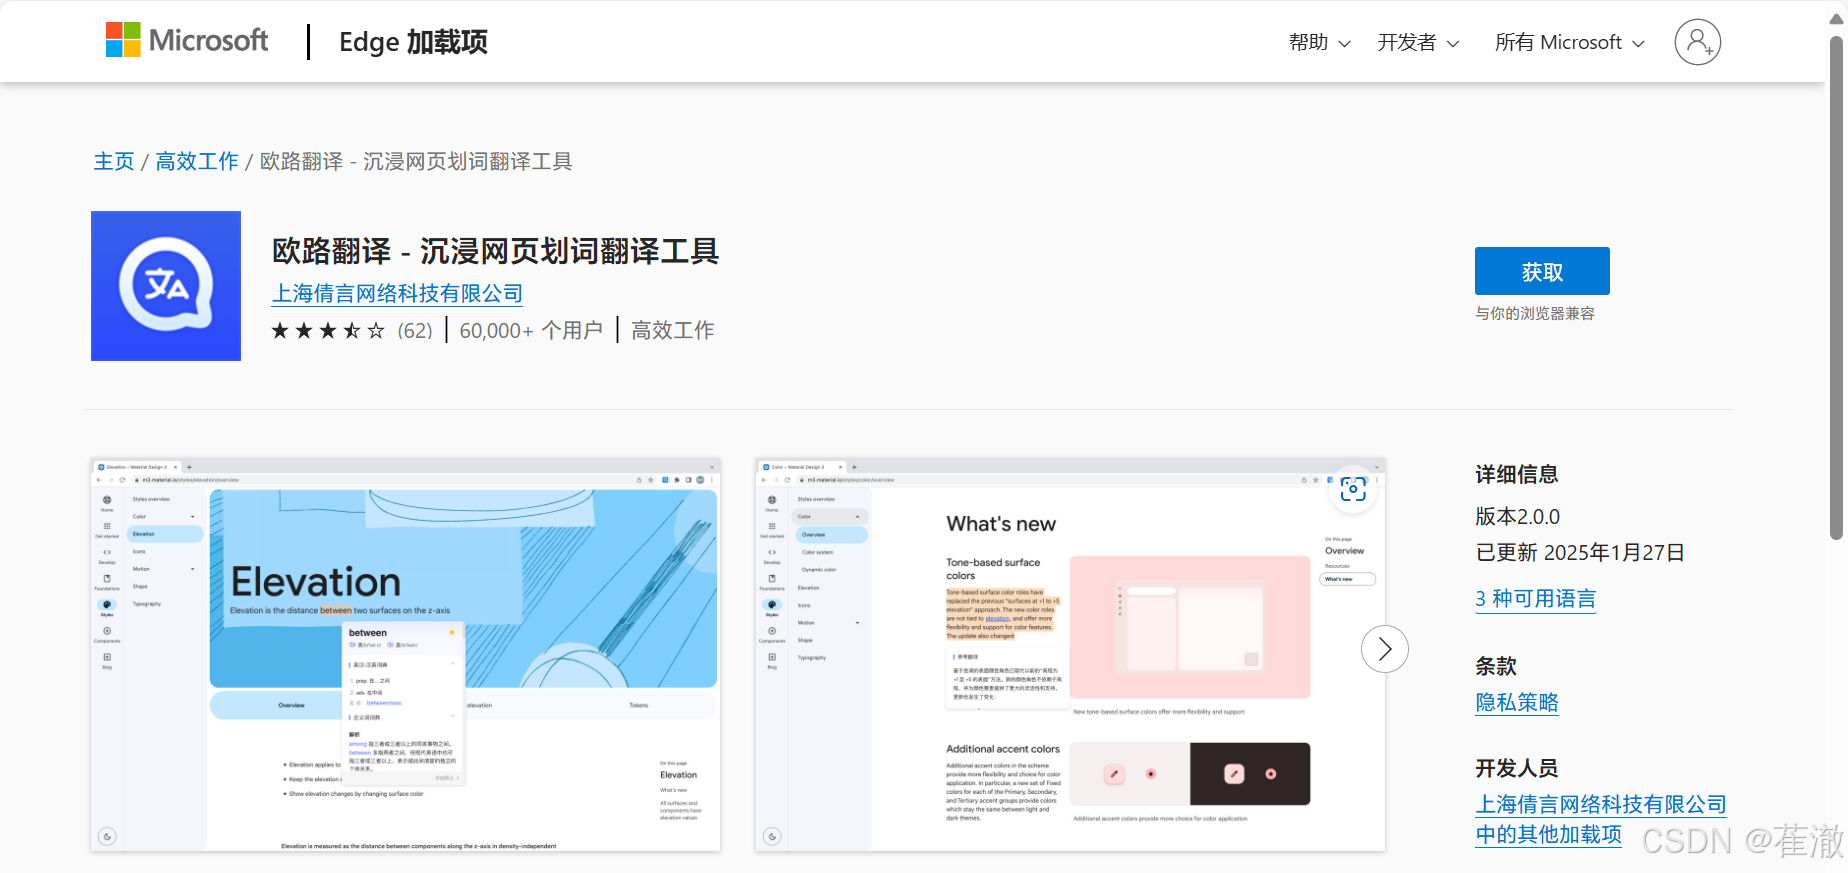The width and height of the screenshot is (1848, 873).
Task: Open publisher 上海倩言网络科技有限公司 link under title
Action: point(397,293)
